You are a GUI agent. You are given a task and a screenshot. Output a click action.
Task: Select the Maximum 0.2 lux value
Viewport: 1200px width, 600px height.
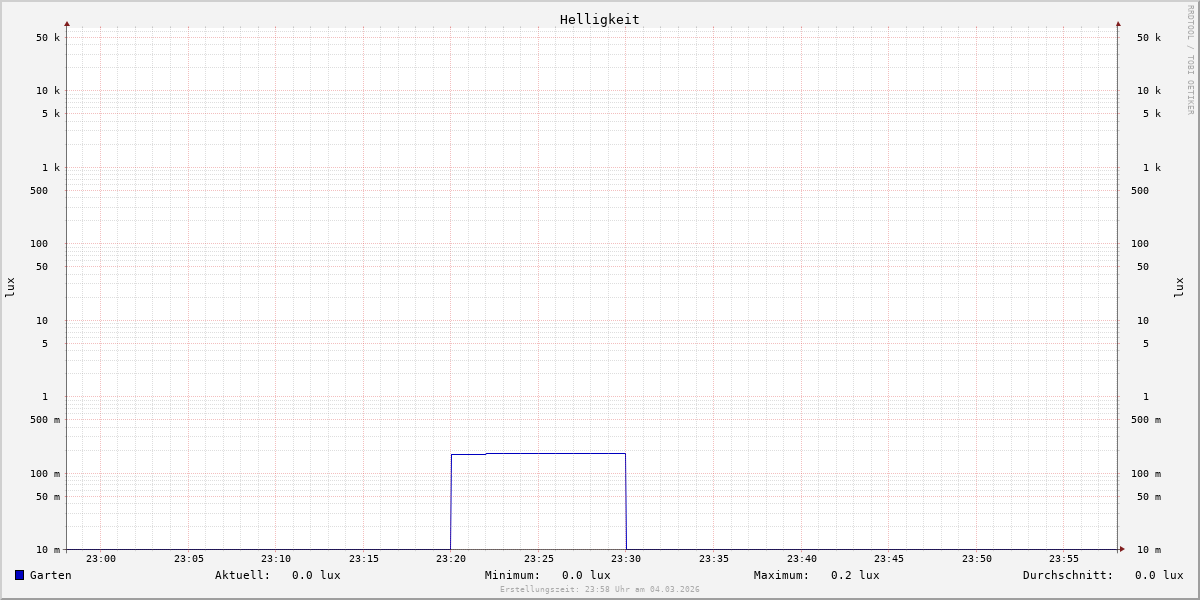pyautogui.click(x=855, y=575)
